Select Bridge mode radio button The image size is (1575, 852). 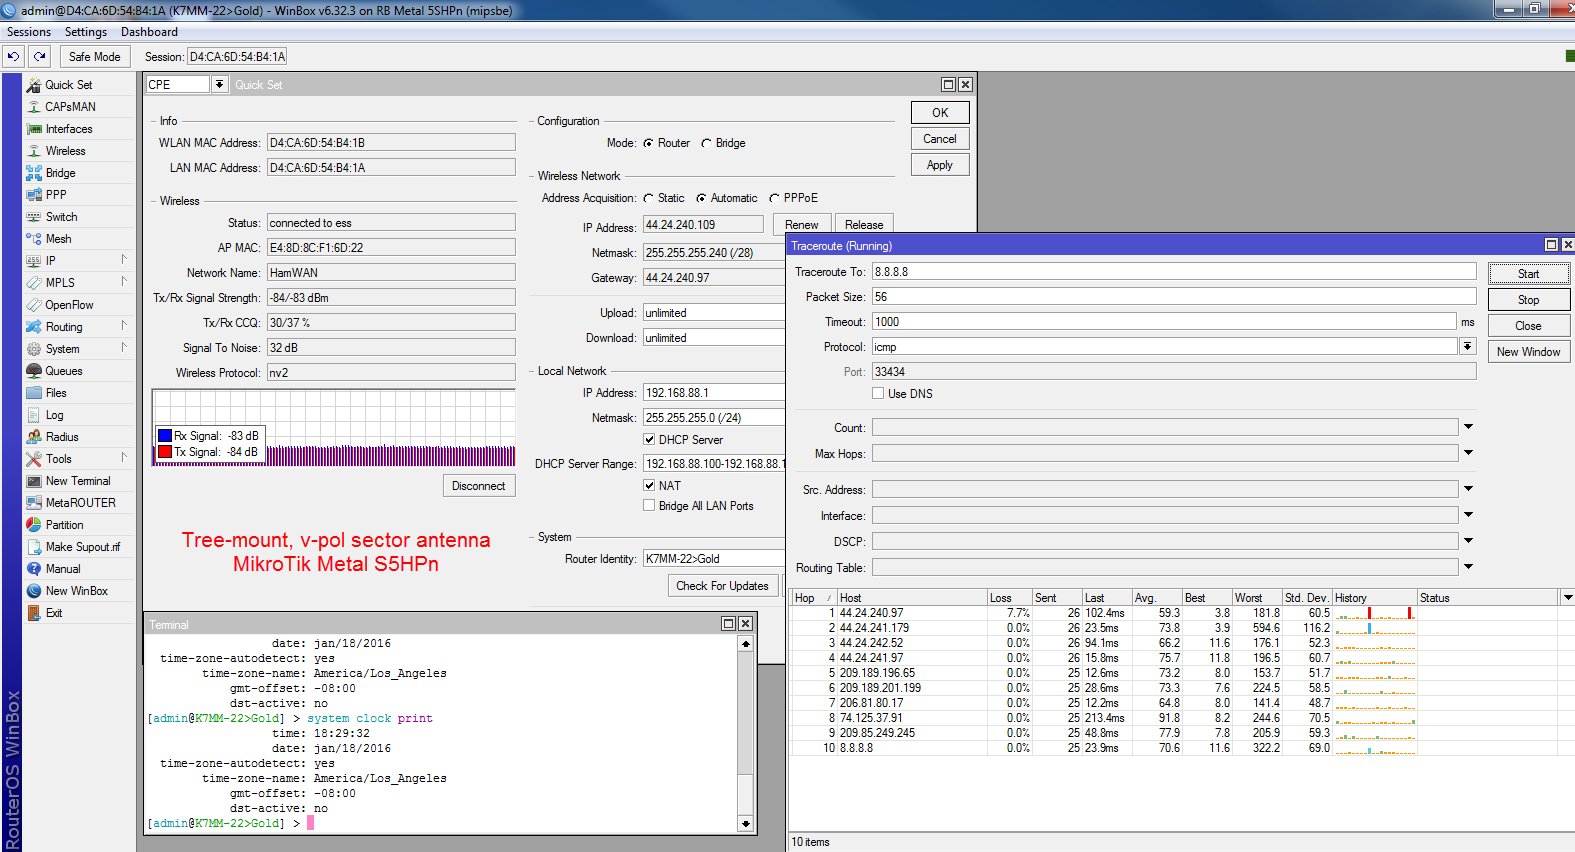point(707,143)
